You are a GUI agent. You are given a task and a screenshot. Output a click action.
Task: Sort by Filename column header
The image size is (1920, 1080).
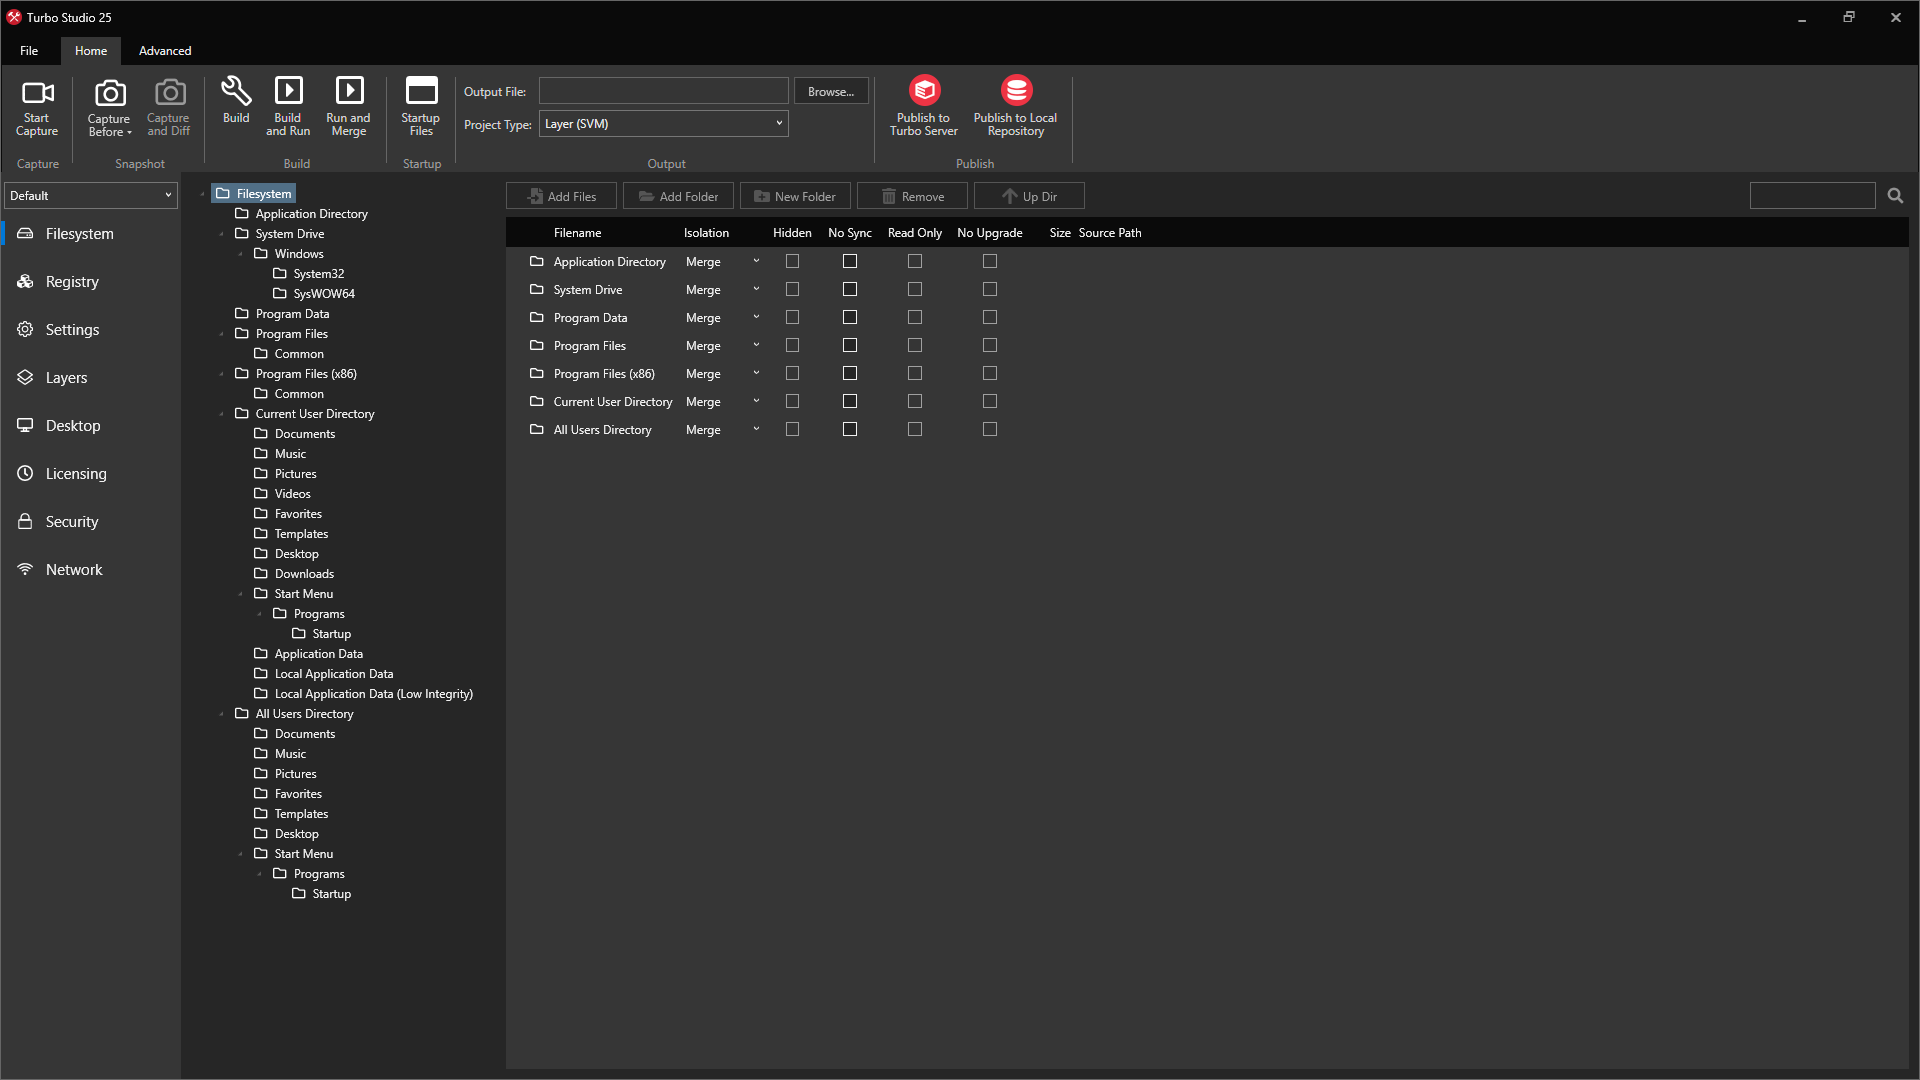tap(578, 233)
